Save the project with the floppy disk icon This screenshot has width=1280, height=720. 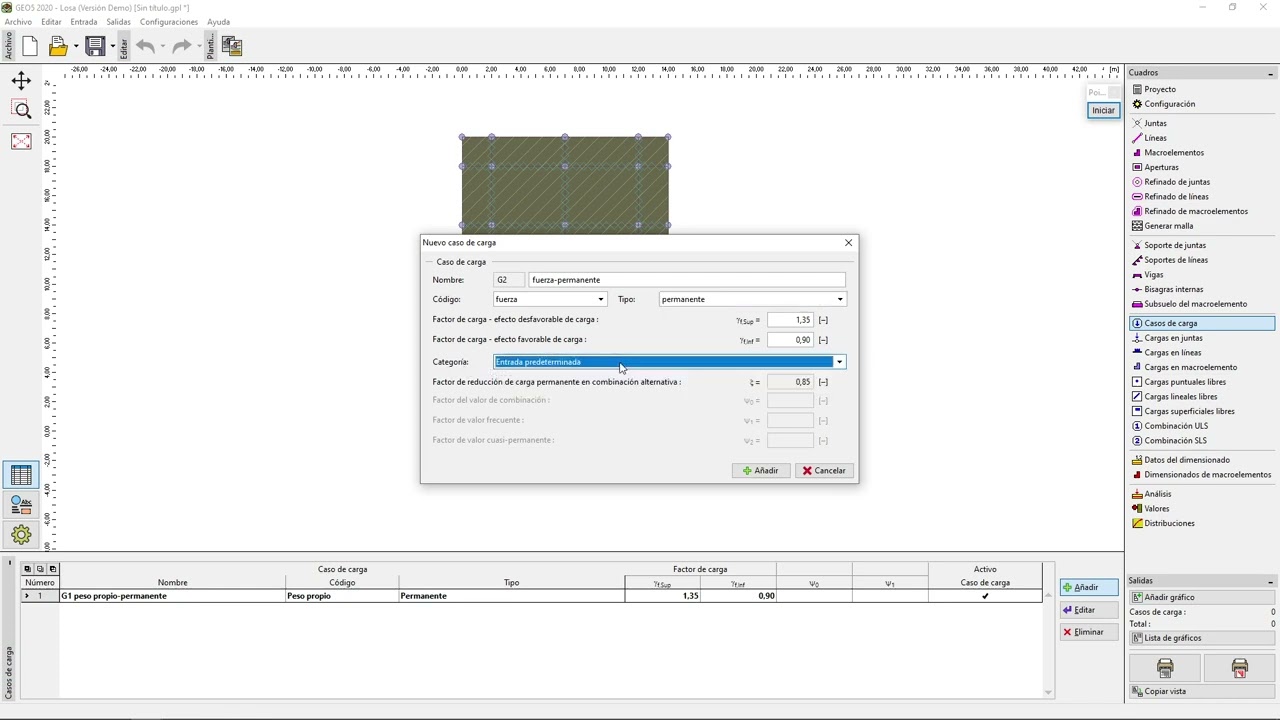click(x=95, y=46)
